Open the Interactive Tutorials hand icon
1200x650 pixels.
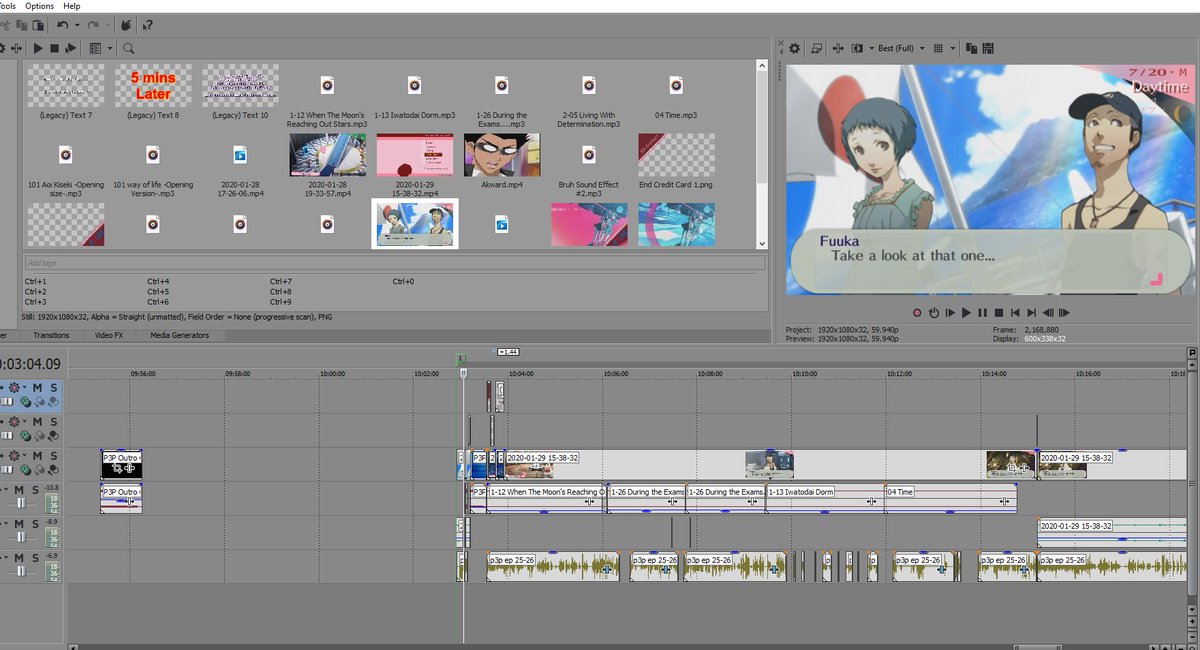click(126, 25)
